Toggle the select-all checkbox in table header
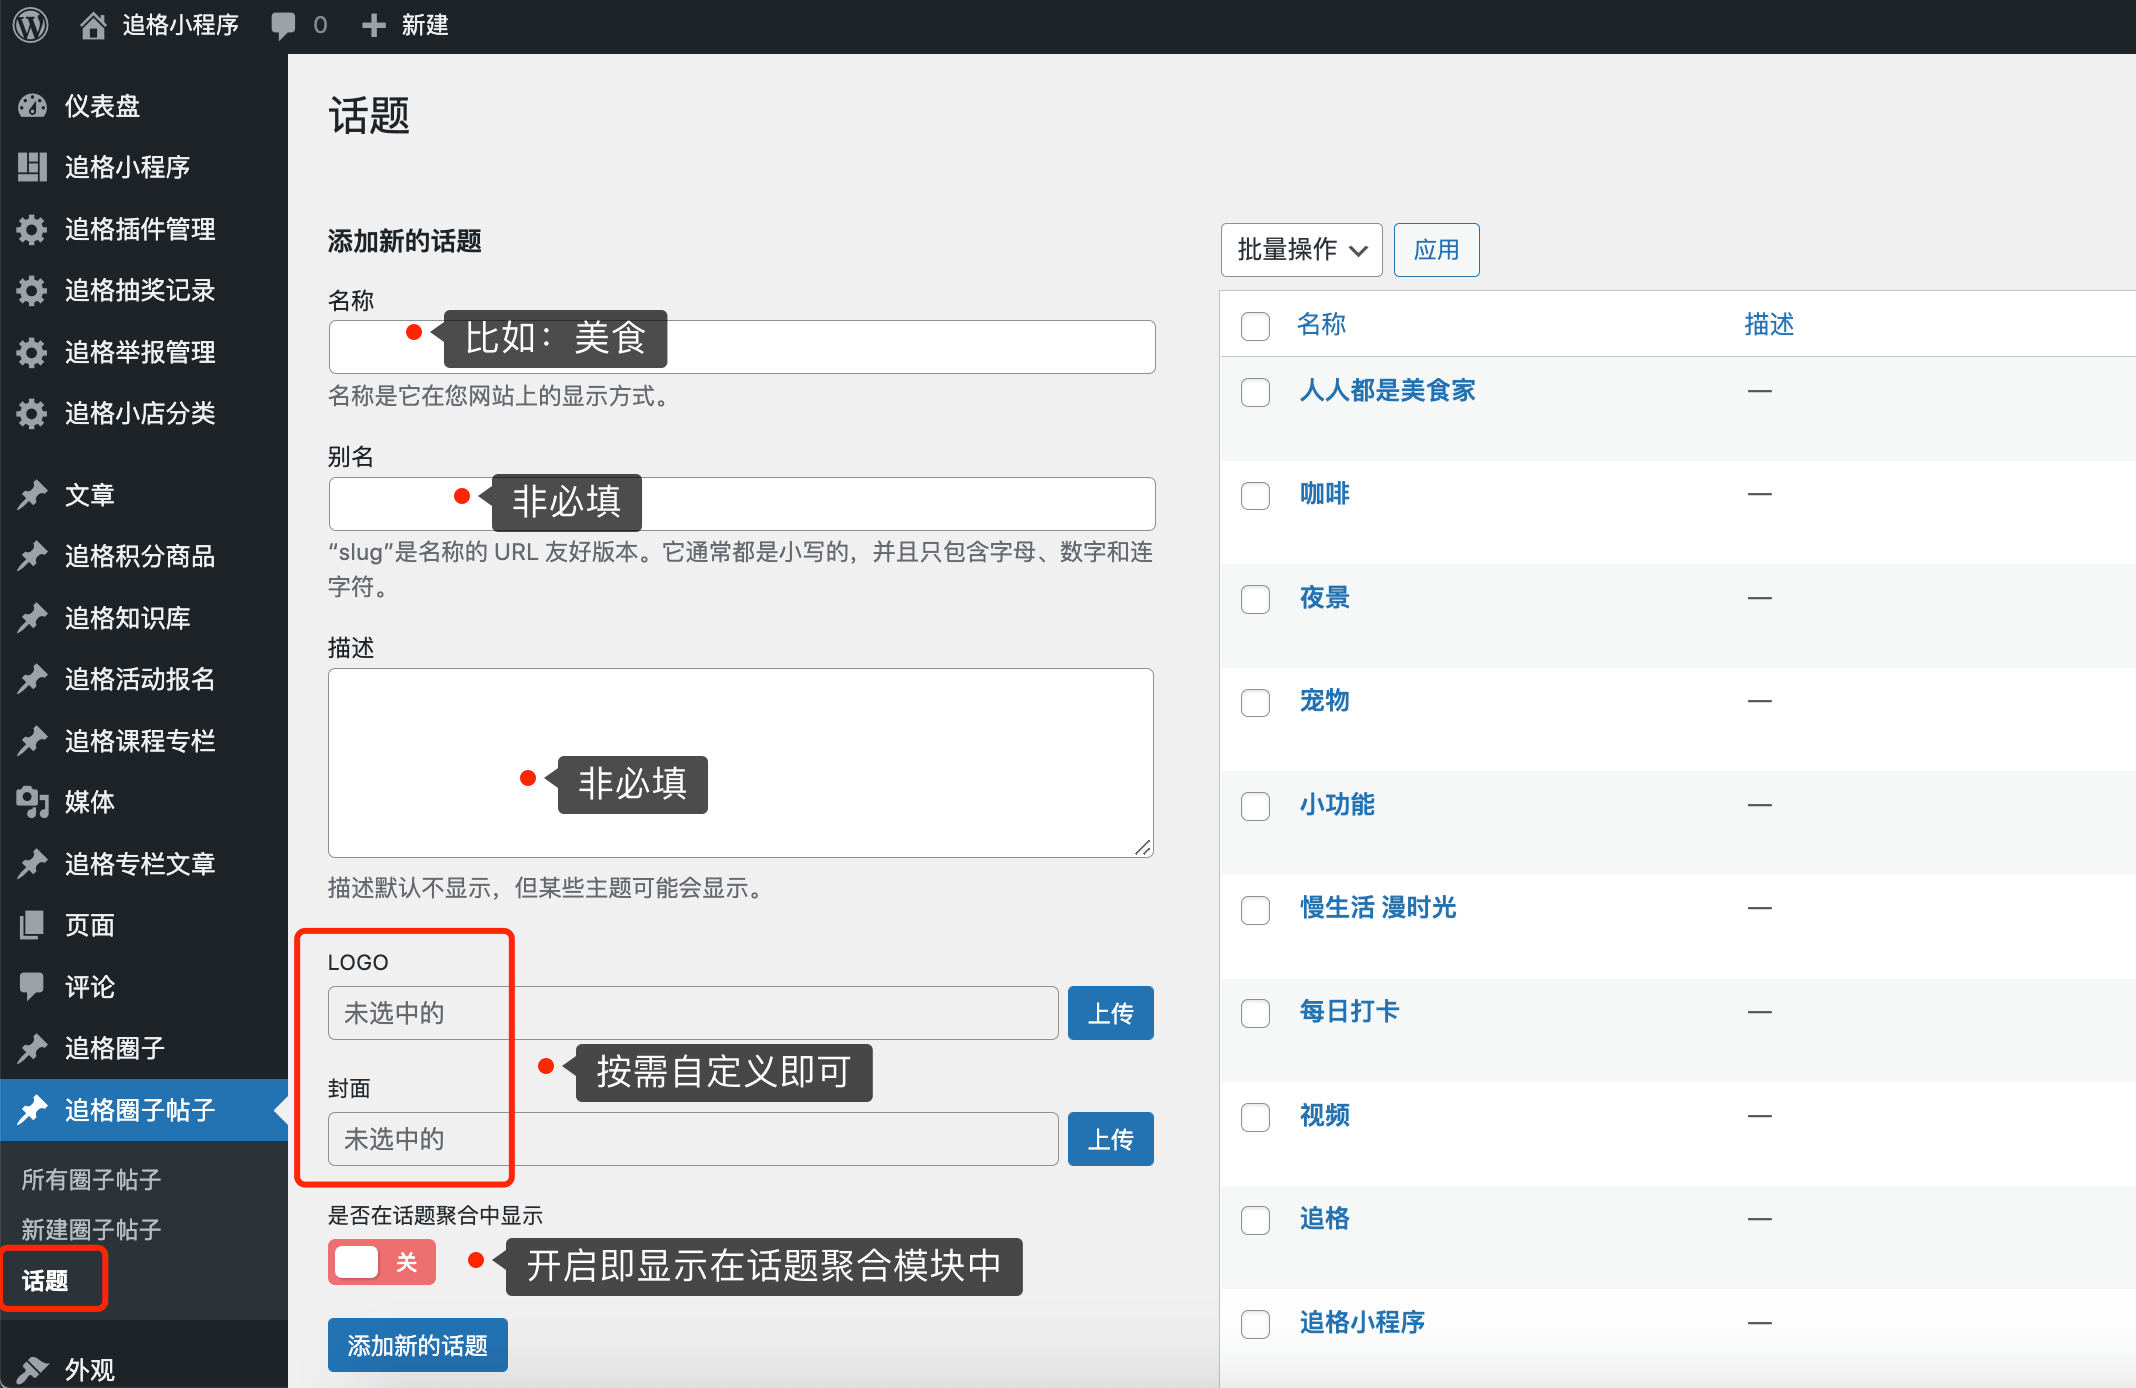Viewport: 2136px width, 1388px height. point(1255,326)
